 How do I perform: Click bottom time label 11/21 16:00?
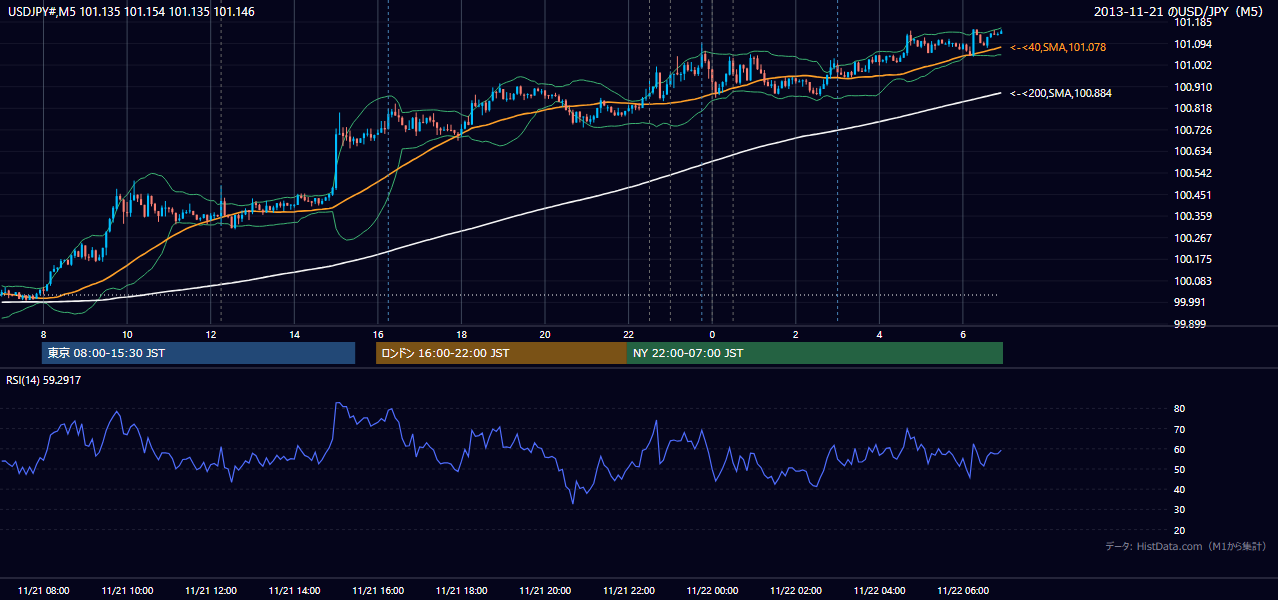point(378,591)
